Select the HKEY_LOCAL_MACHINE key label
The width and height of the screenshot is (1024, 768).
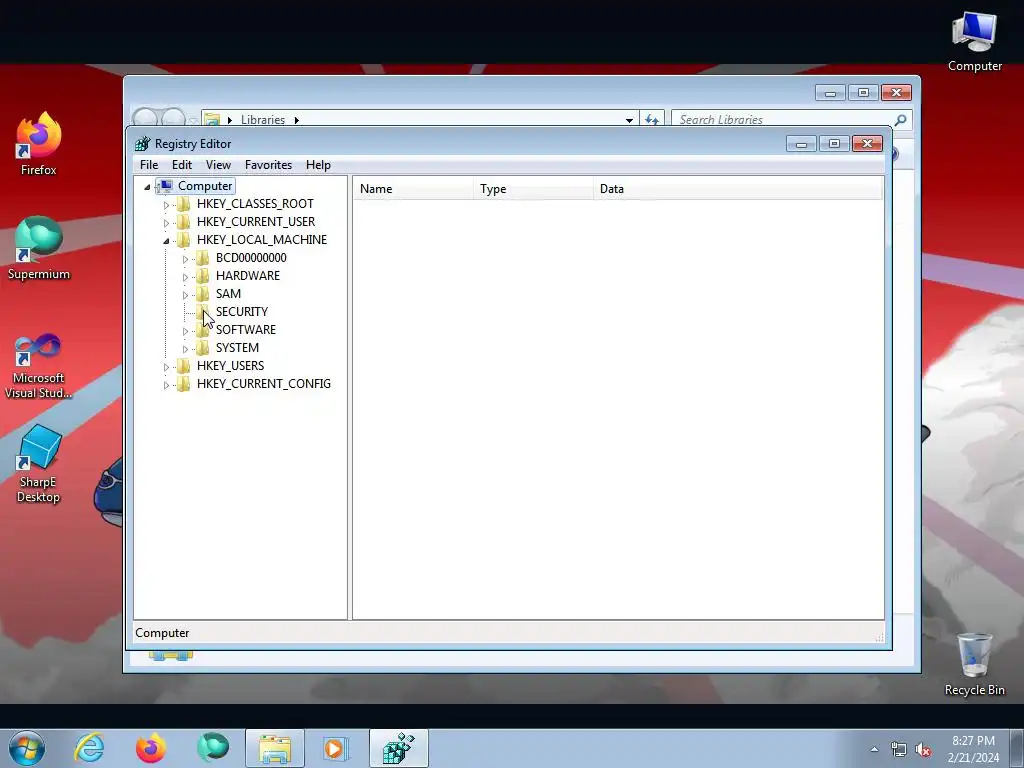pos(262,240)
